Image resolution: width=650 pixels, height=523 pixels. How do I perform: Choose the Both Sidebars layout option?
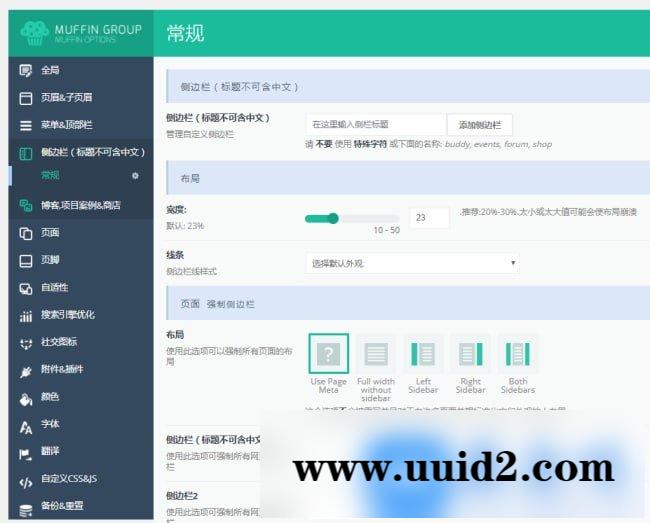point(517,354)
